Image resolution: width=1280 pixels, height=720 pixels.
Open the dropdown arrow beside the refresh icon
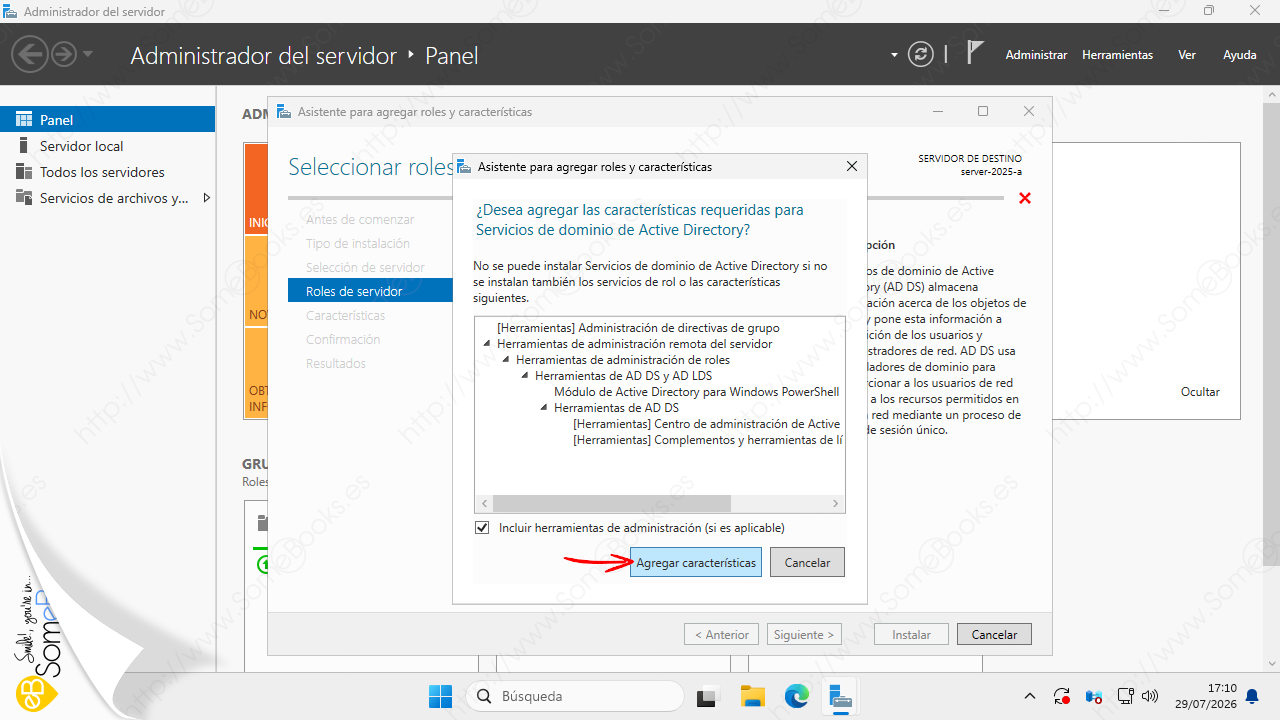(895, 55)
